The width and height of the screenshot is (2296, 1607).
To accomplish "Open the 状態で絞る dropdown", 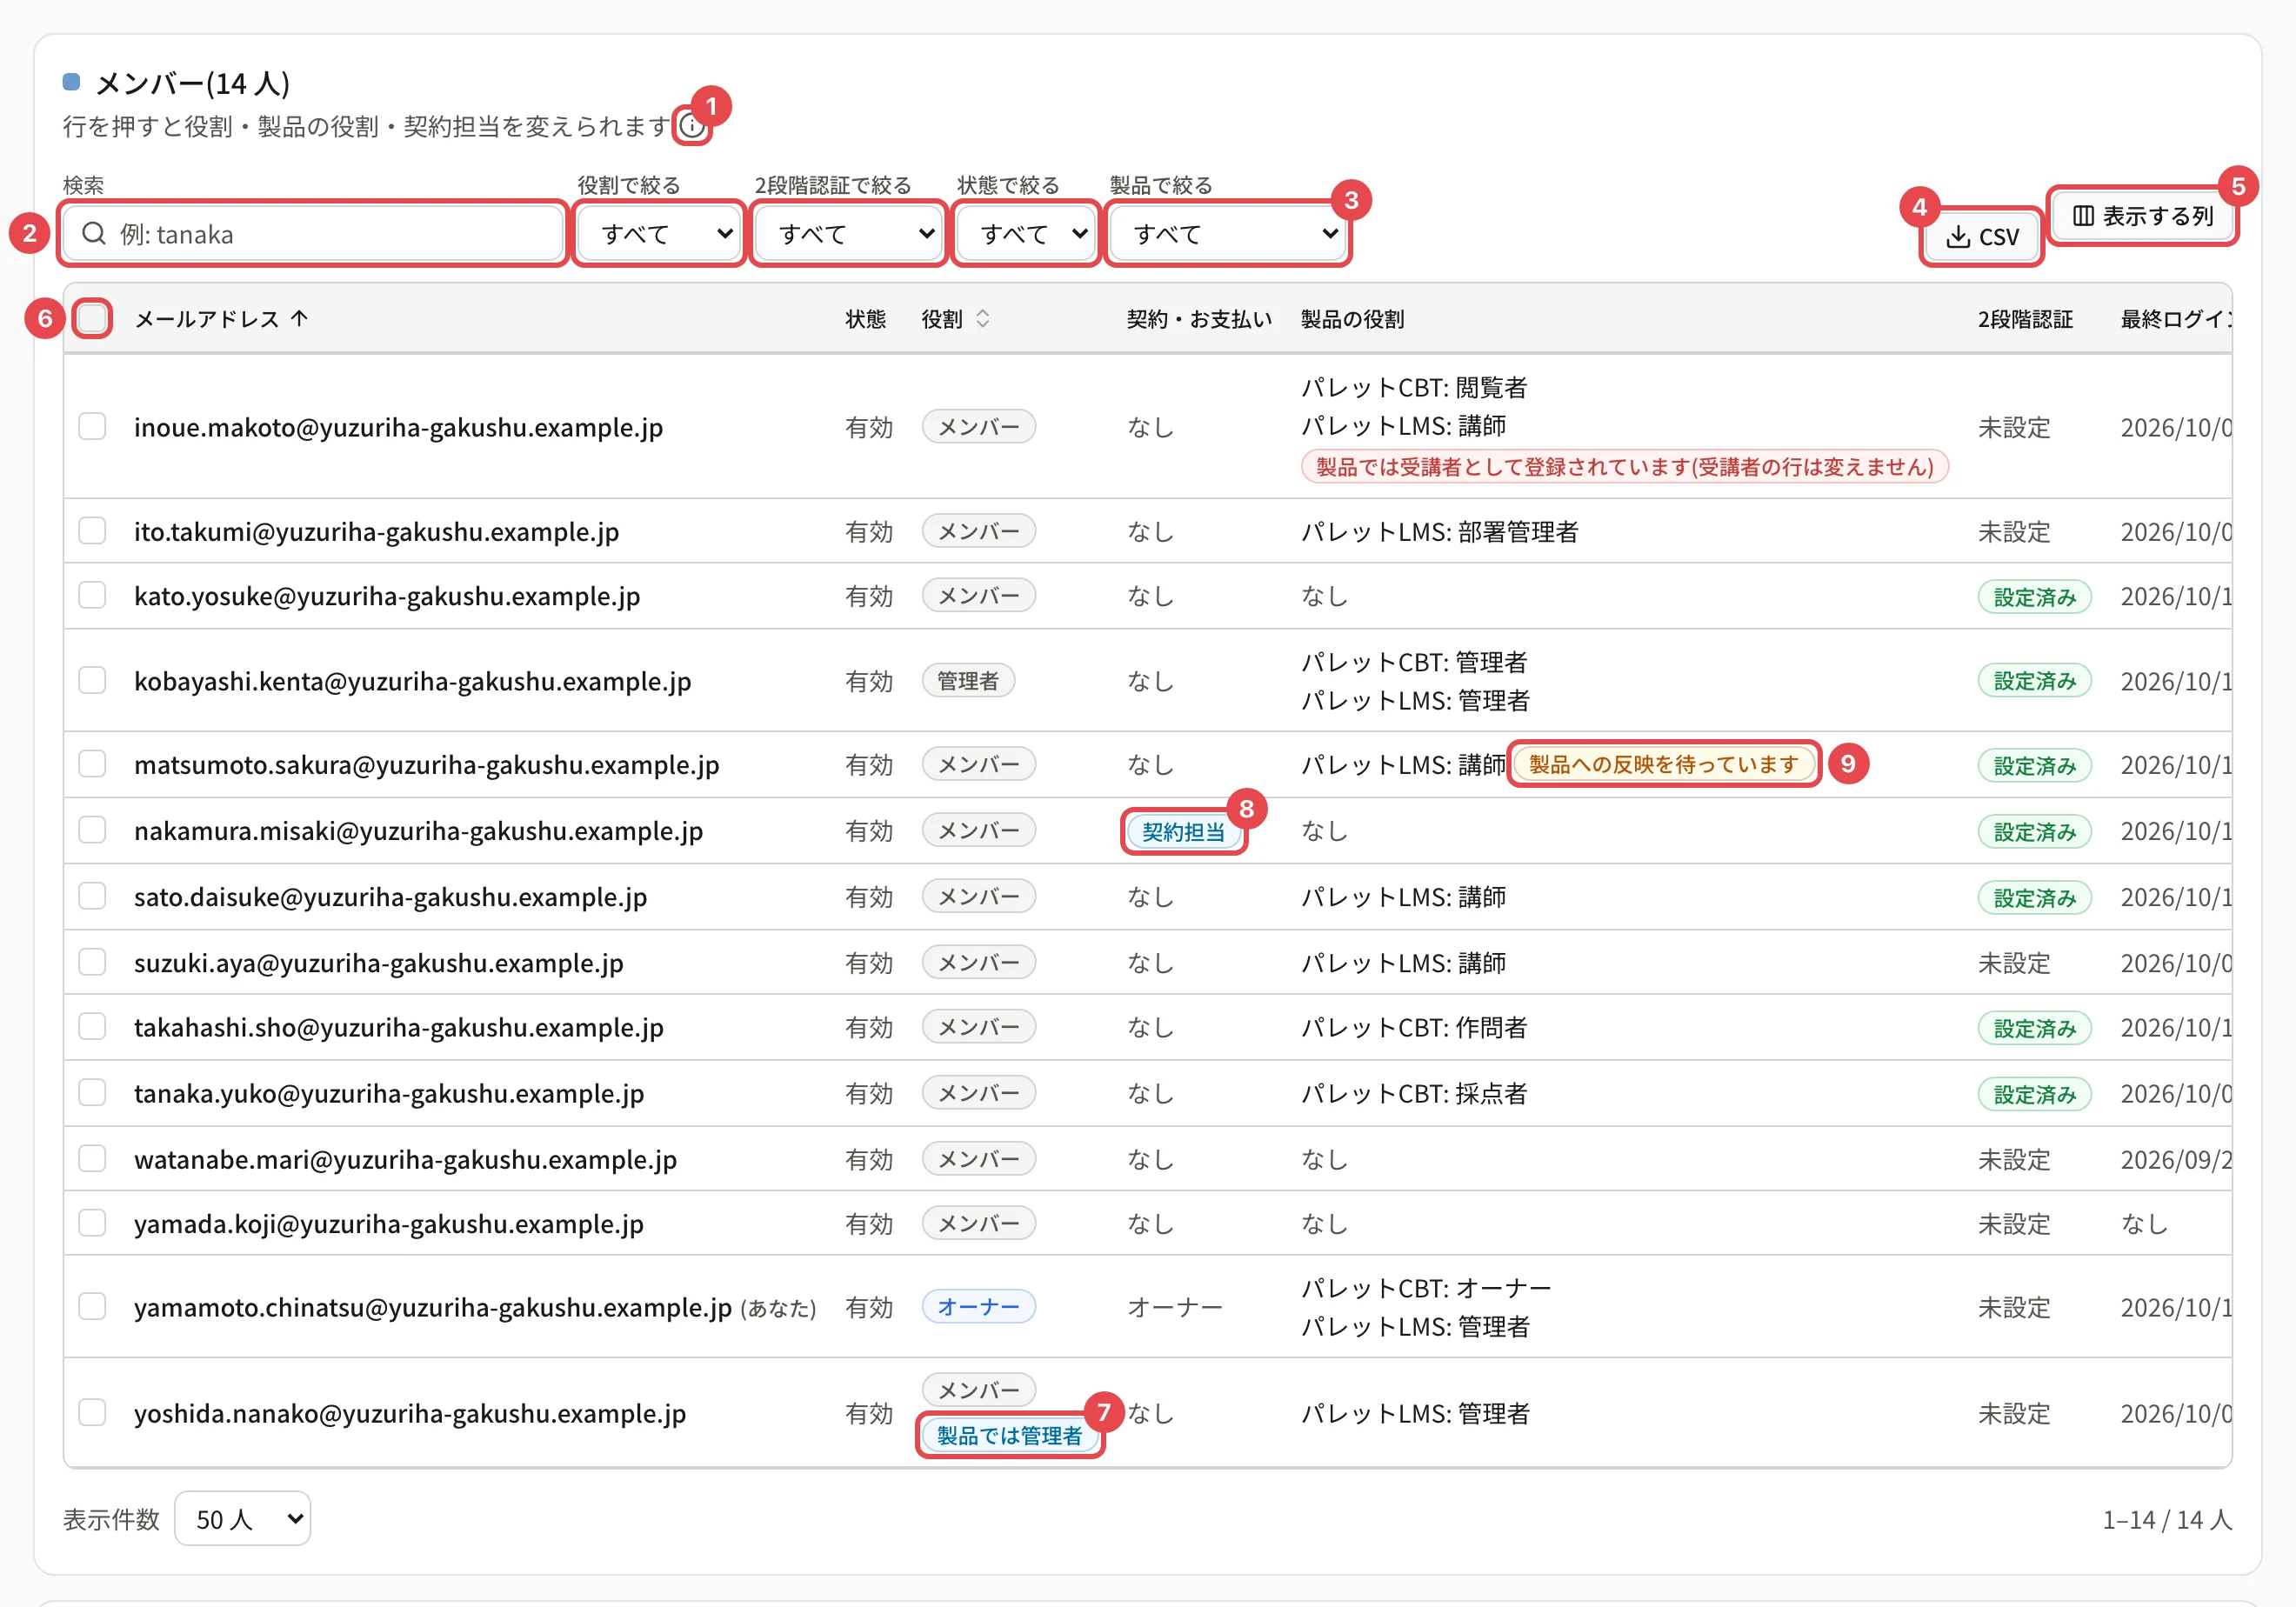I will [1026, 234].
